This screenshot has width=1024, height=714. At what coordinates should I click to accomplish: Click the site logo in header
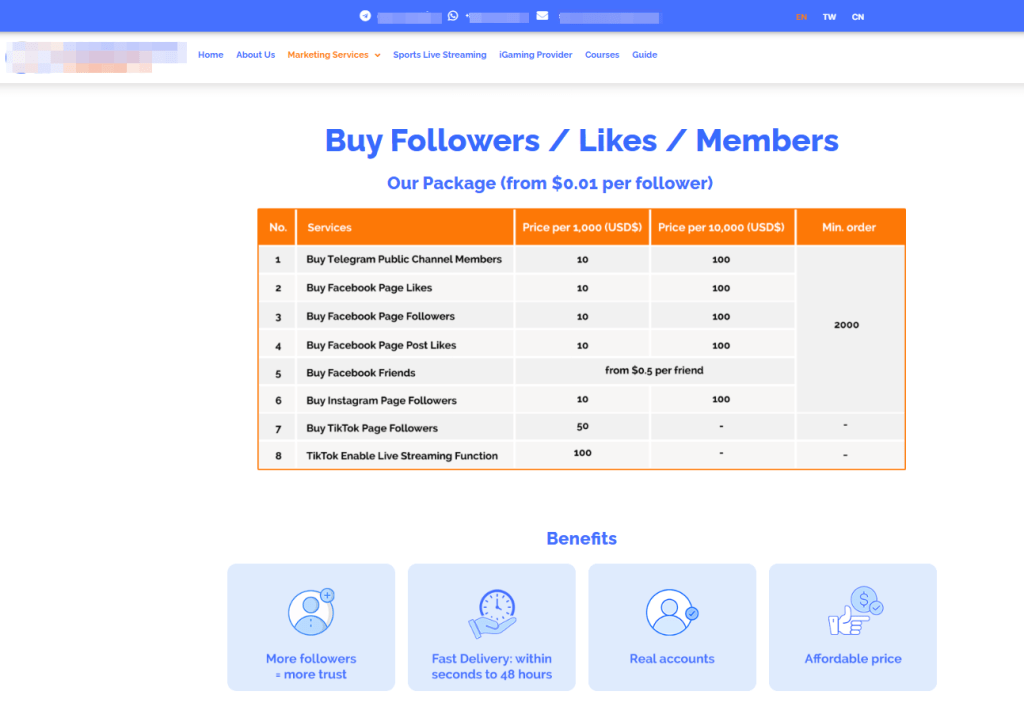coord(96,56)
